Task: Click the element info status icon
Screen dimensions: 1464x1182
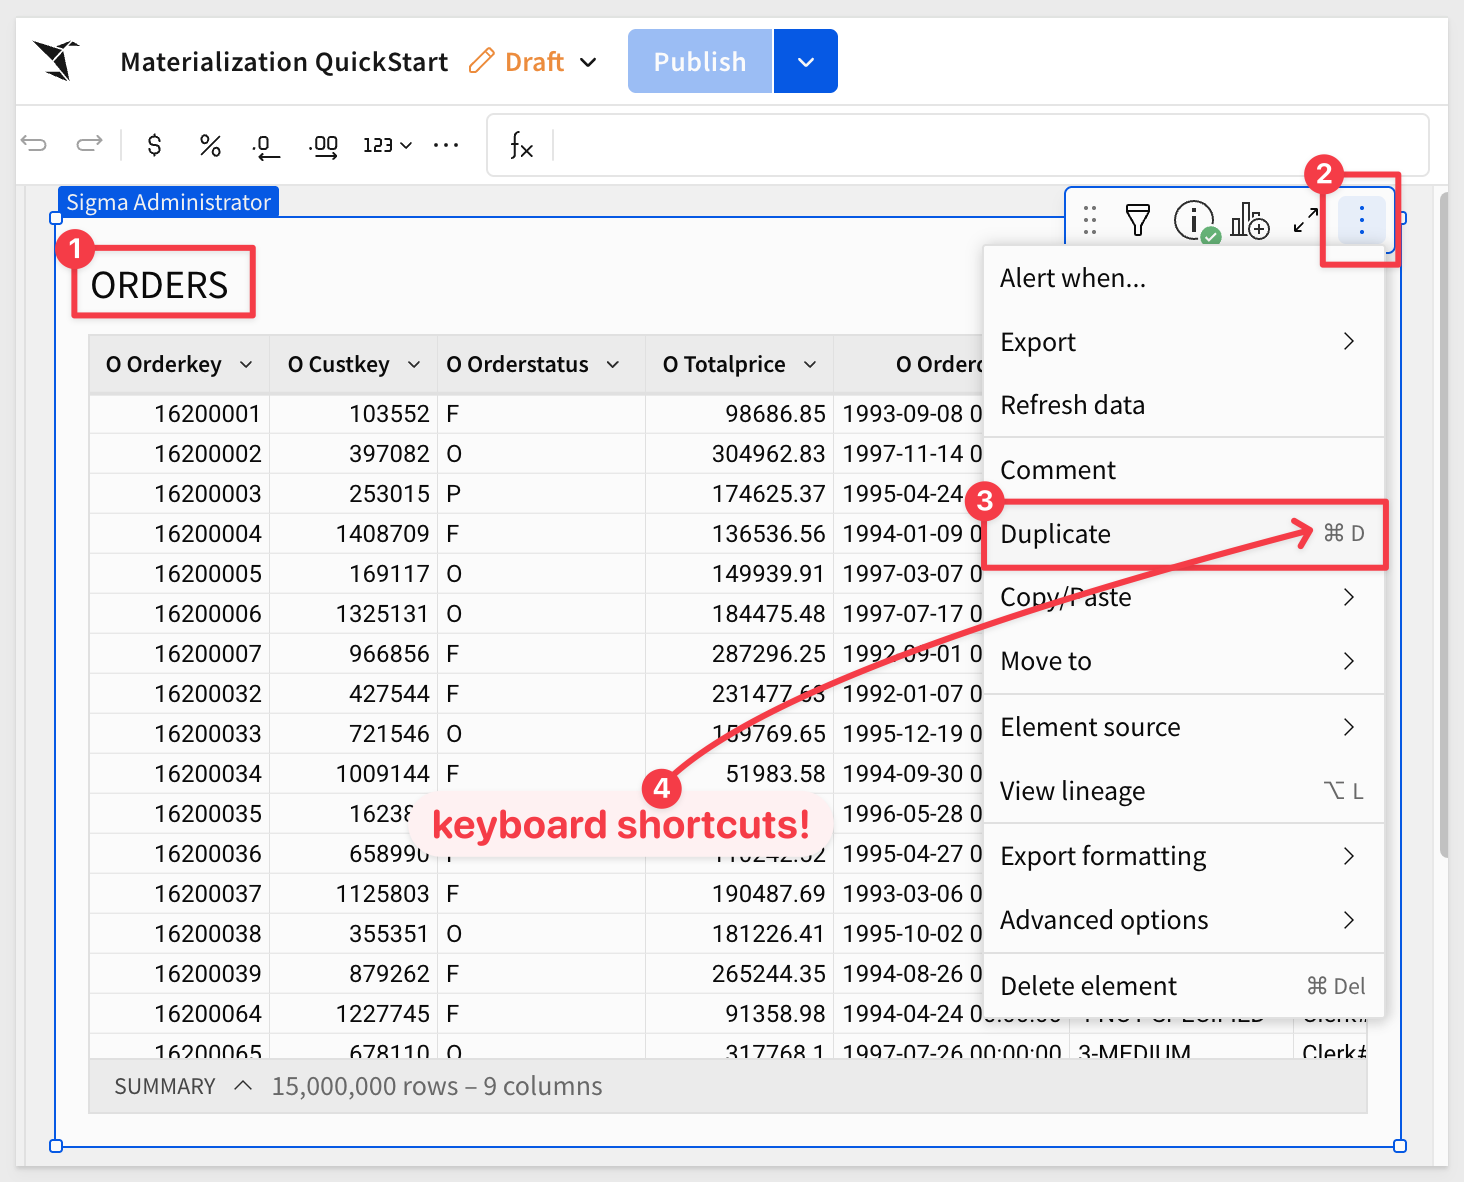Action: pos(1196,221)
